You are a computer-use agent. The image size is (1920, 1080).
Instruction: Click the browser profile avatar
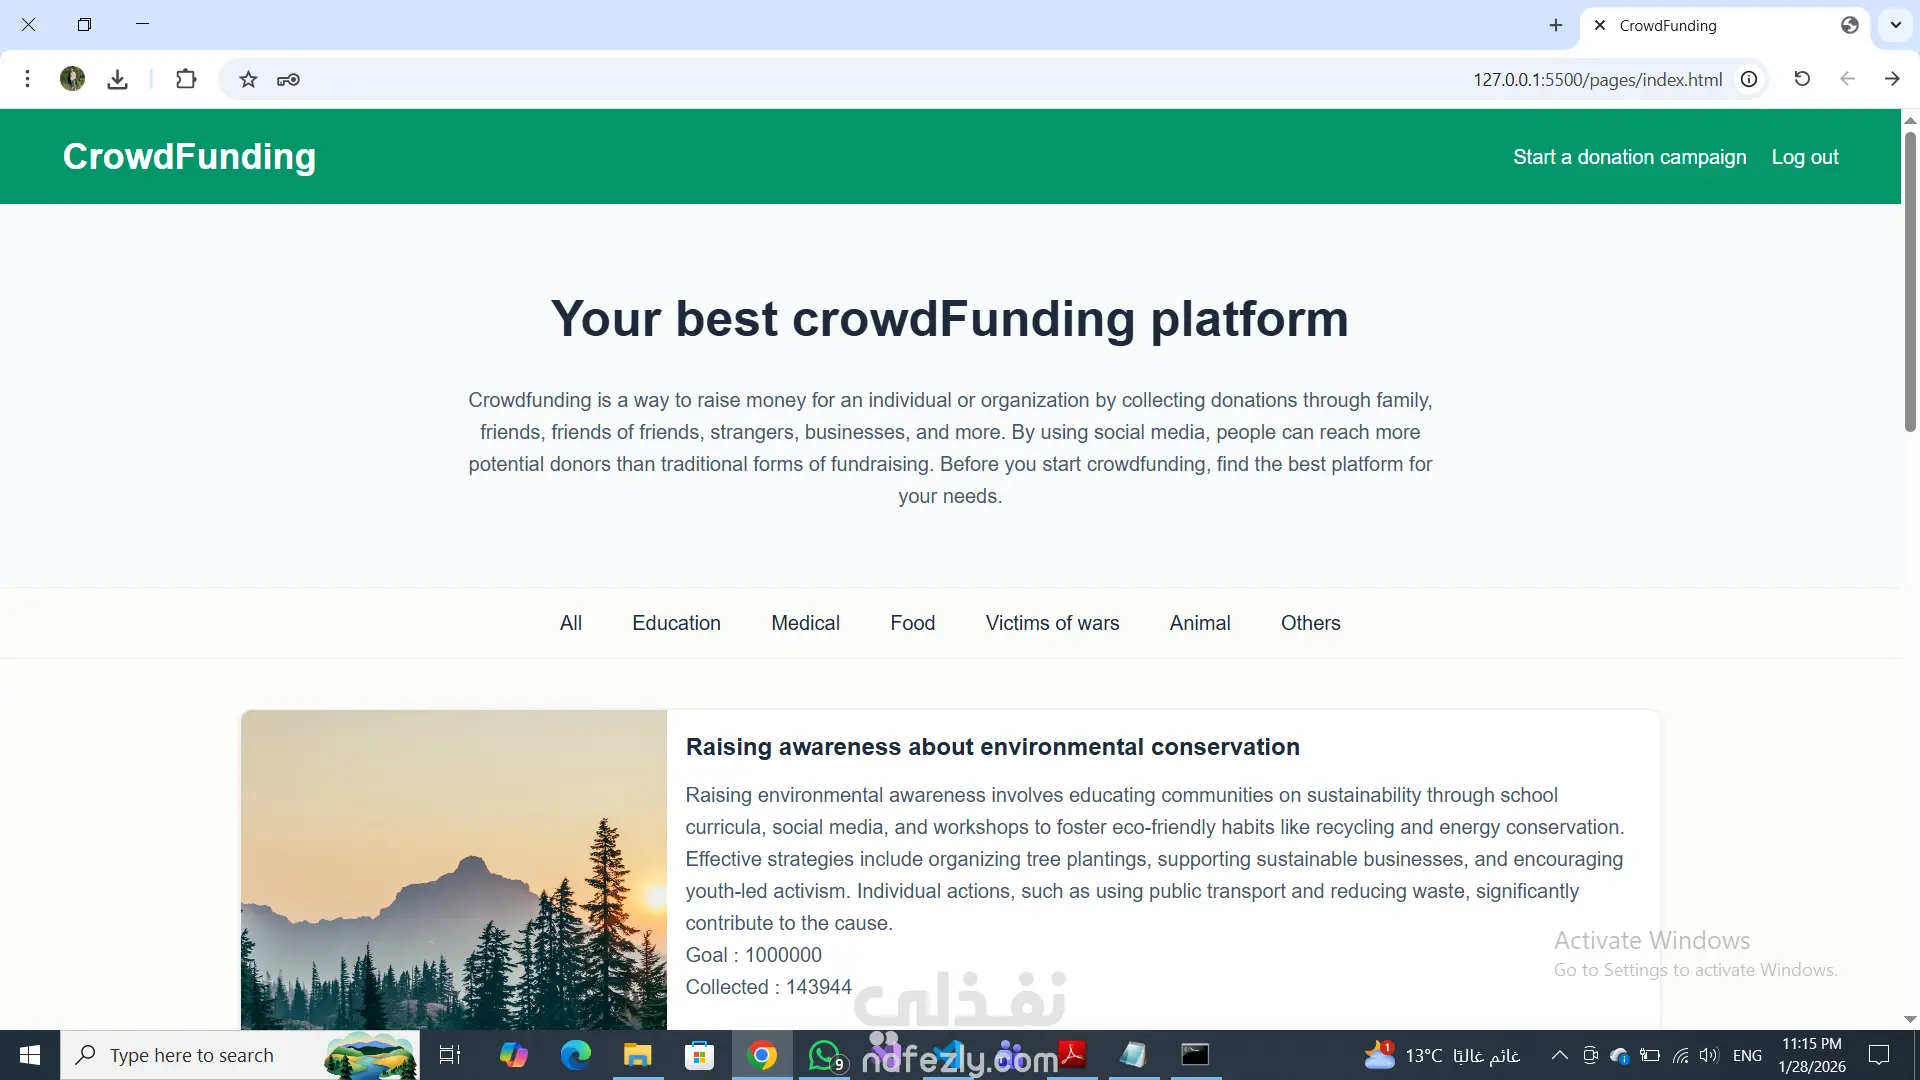tap(72, 79)
